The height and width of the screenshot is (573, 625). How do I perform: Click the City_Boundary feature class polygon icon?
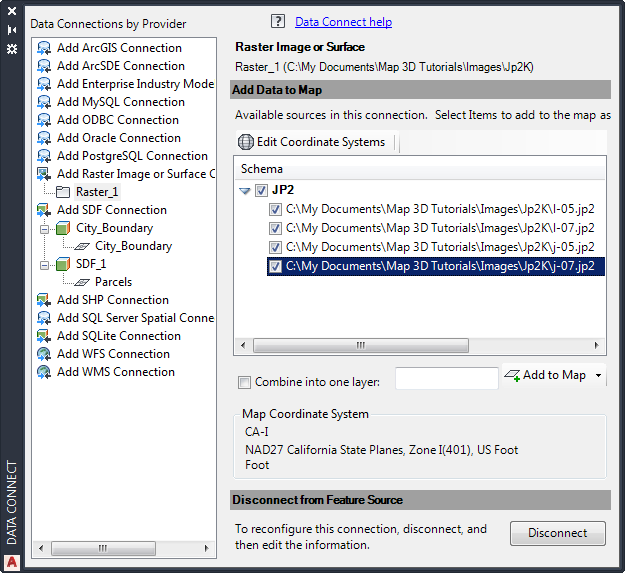[x=82, y=247]
